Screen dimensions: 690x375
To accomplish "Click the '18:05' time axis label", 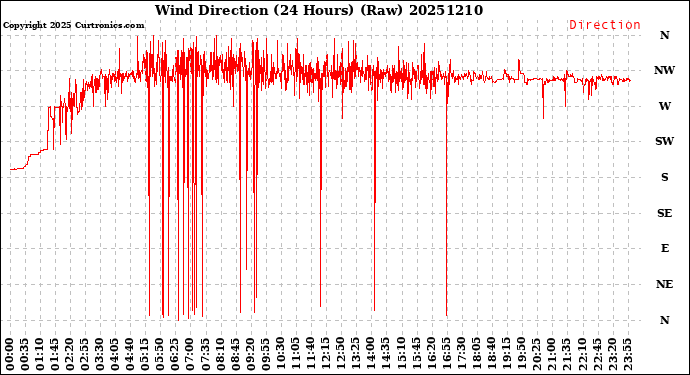I will pyautogui.click(x=477, y=354).
